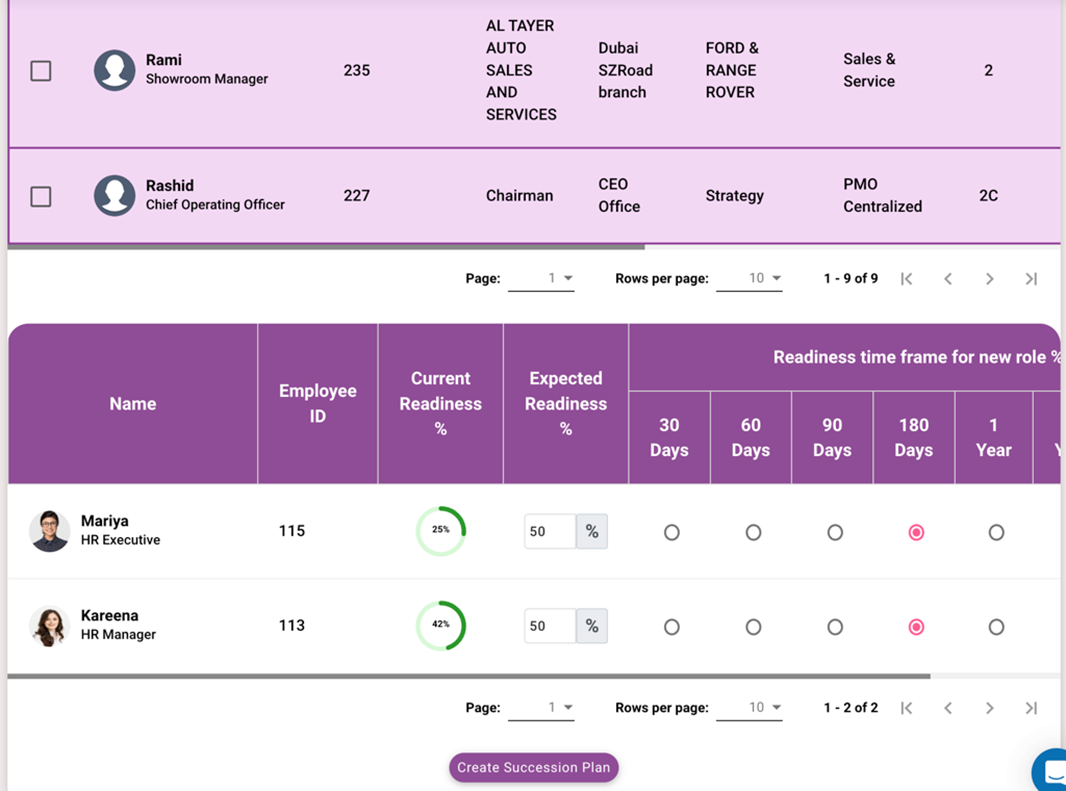Image resolution: width=1066 pixels, height=791 pixels.
Task: Open the chat widget icon
Action: click(1052, 772)
